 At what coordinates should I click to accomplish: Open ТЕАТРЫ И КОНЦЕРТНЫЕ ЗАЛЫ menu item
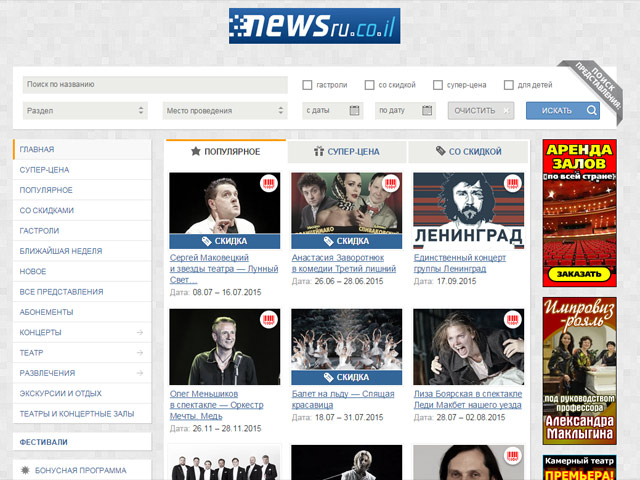pyautogui.click(x=82, y=414)
